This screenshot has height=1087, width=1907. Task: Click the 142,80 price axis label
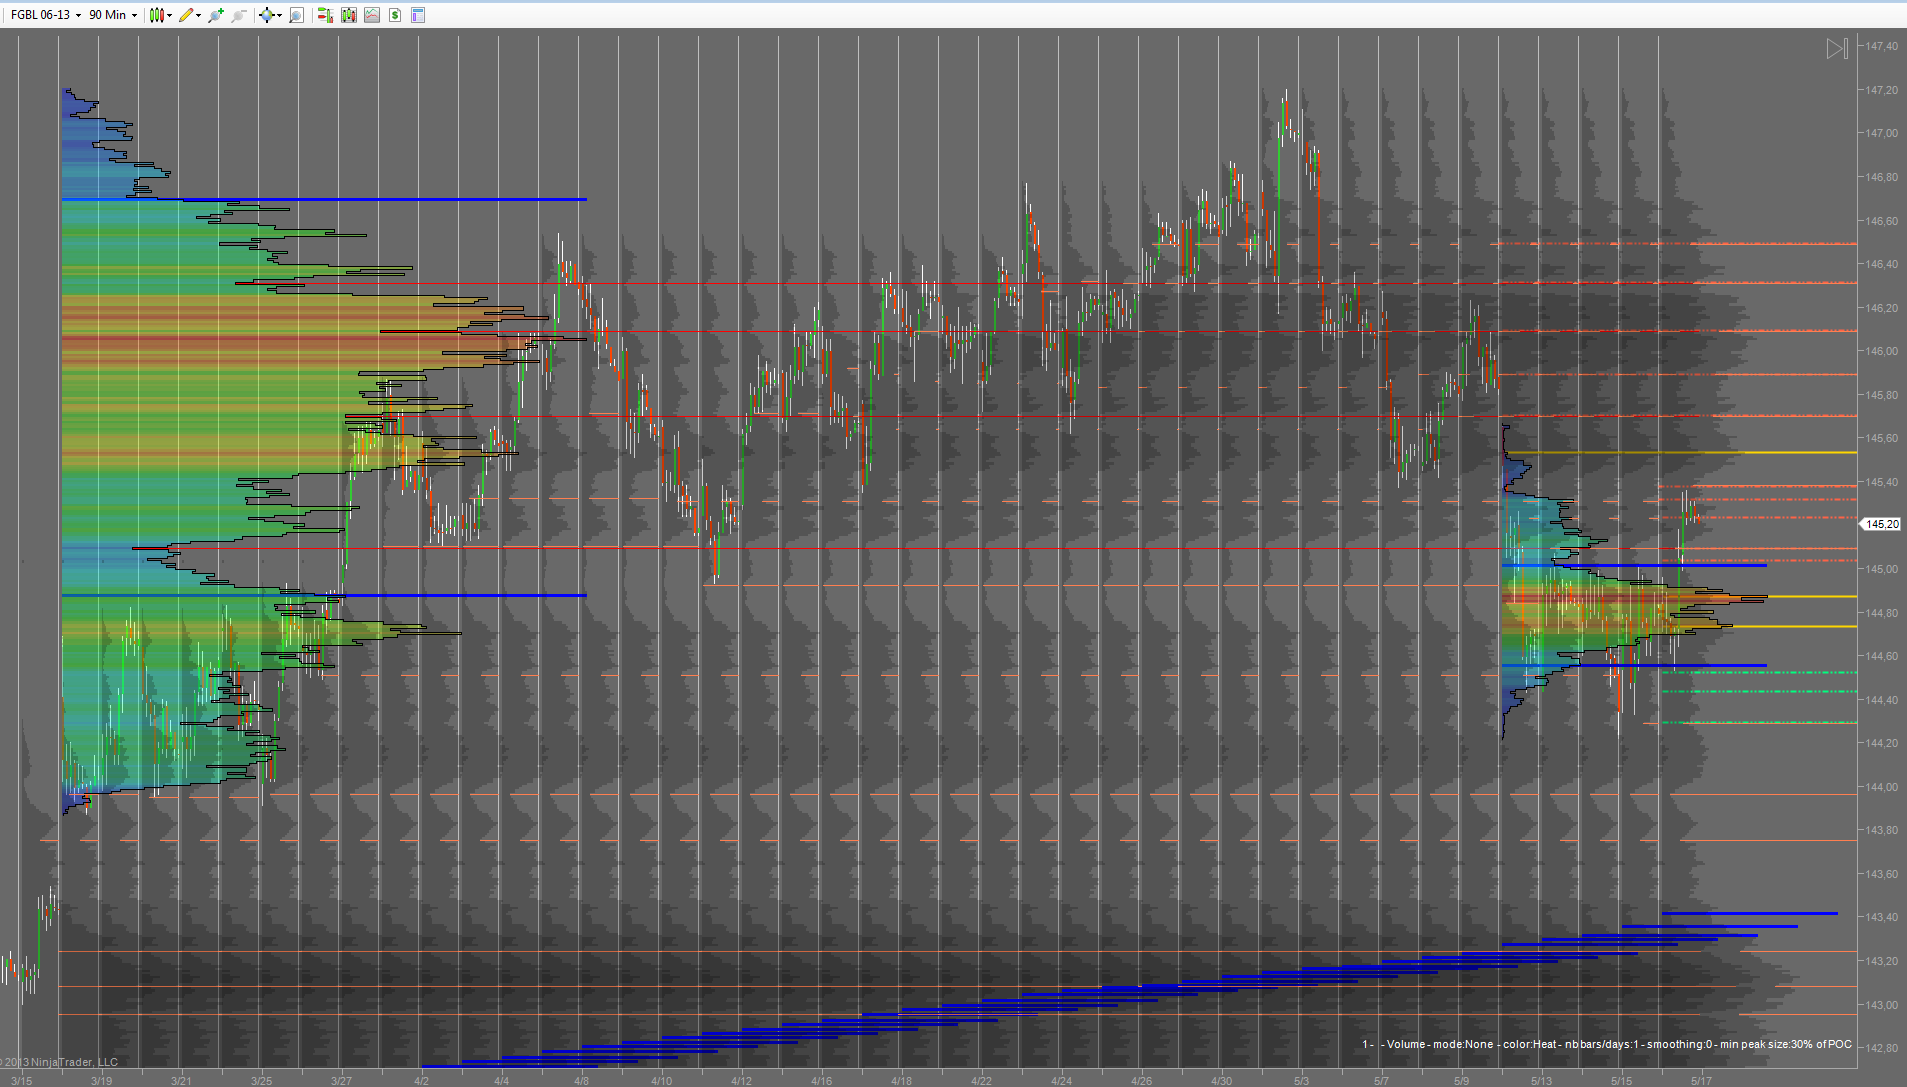pos(1881,1048)
